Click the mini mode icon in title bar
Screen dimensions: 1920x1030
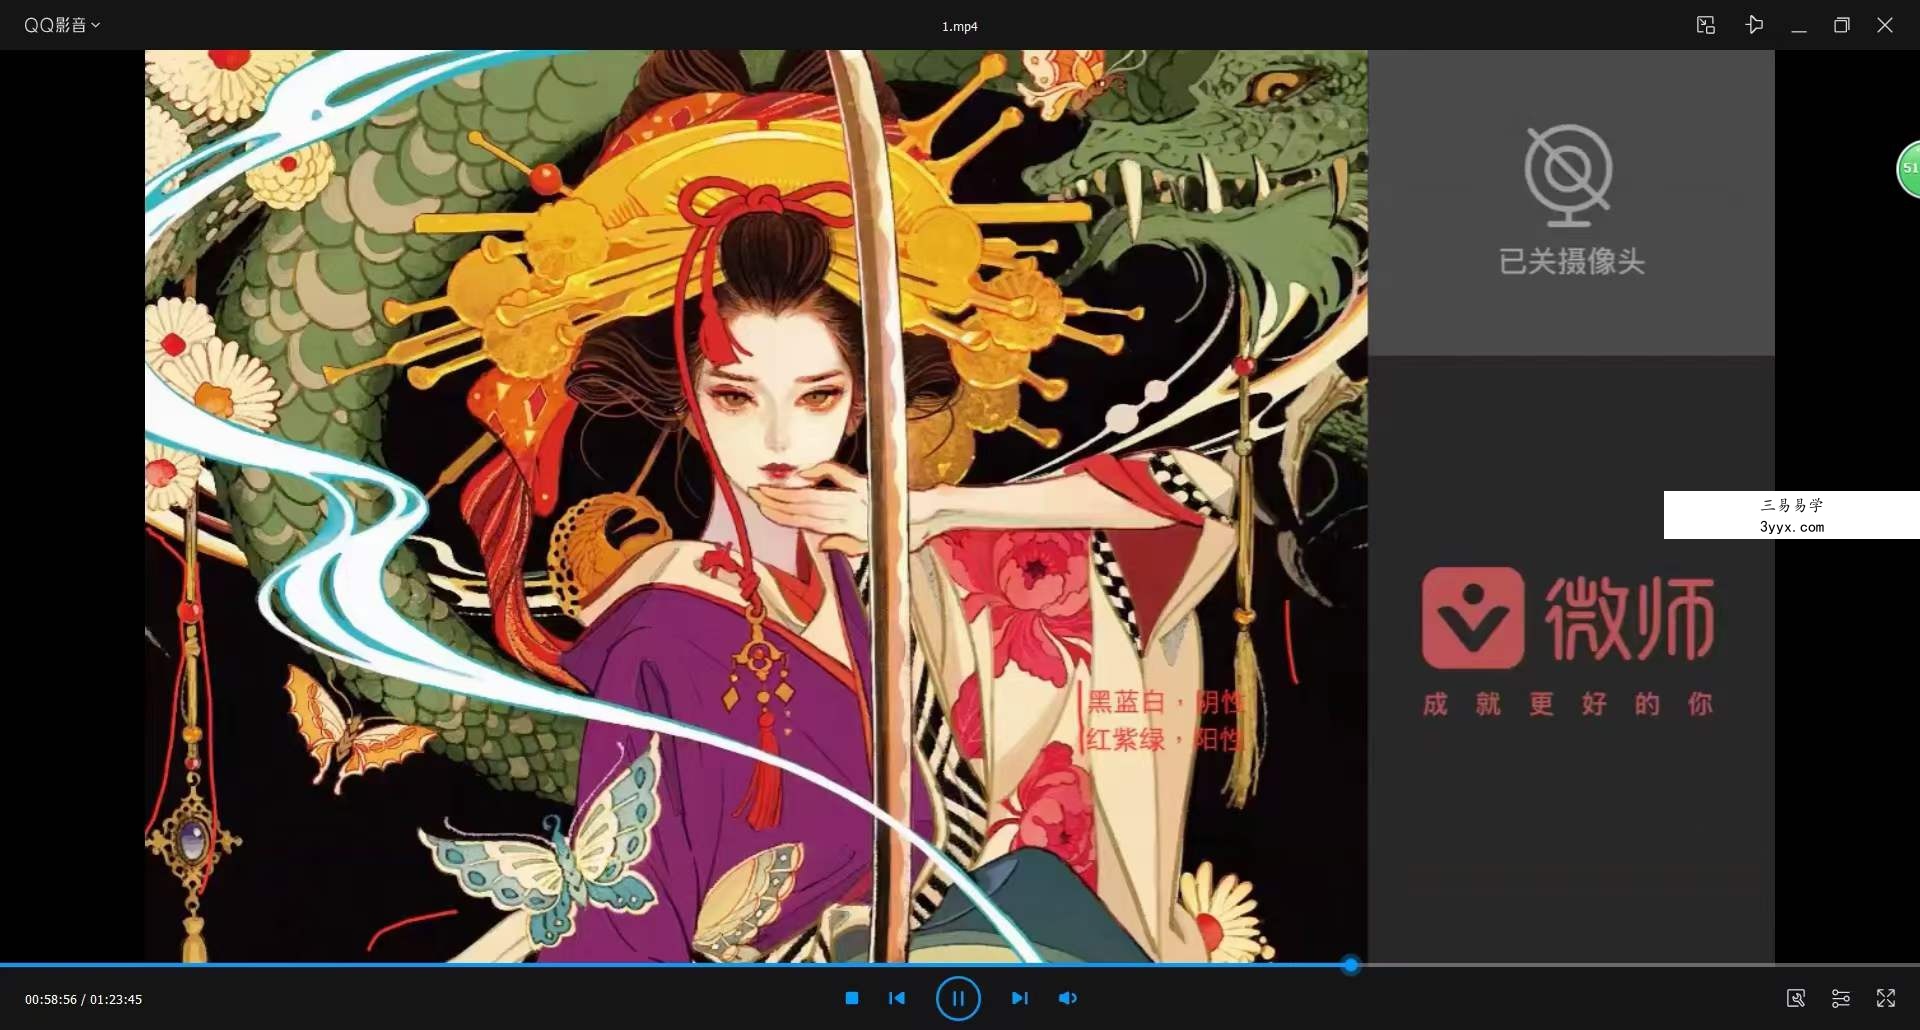pyautogui.click(x=1706, y=25)
